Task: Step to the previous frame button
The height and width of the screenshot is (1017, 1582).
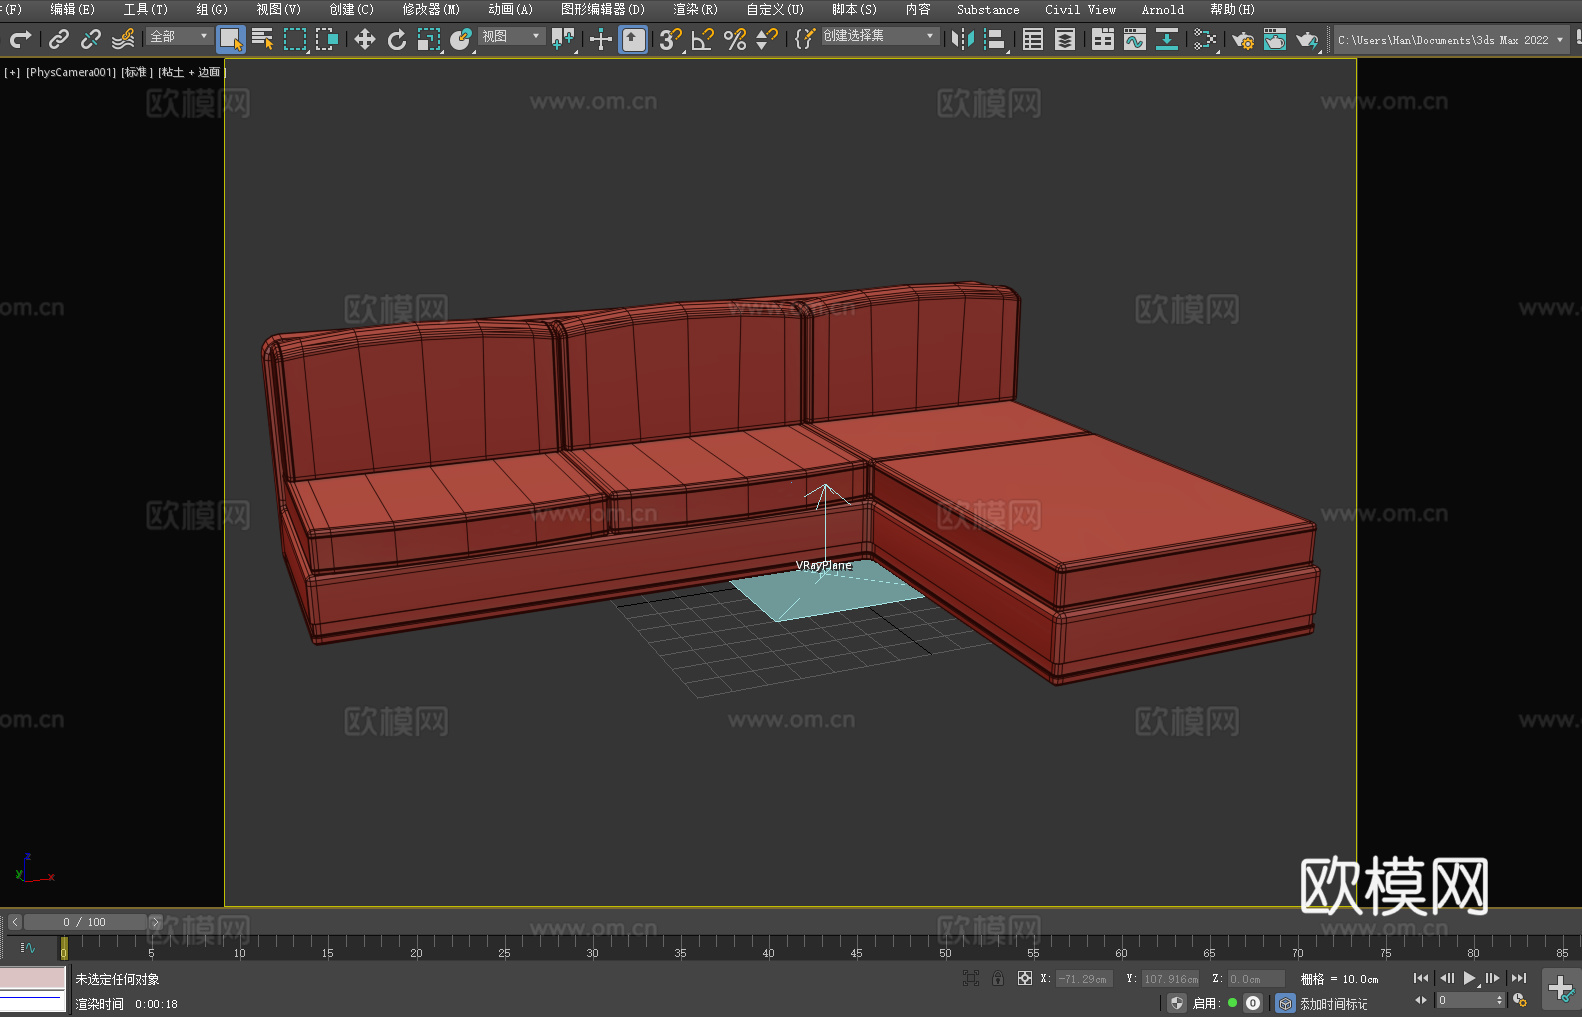Action: [1447, 978]
